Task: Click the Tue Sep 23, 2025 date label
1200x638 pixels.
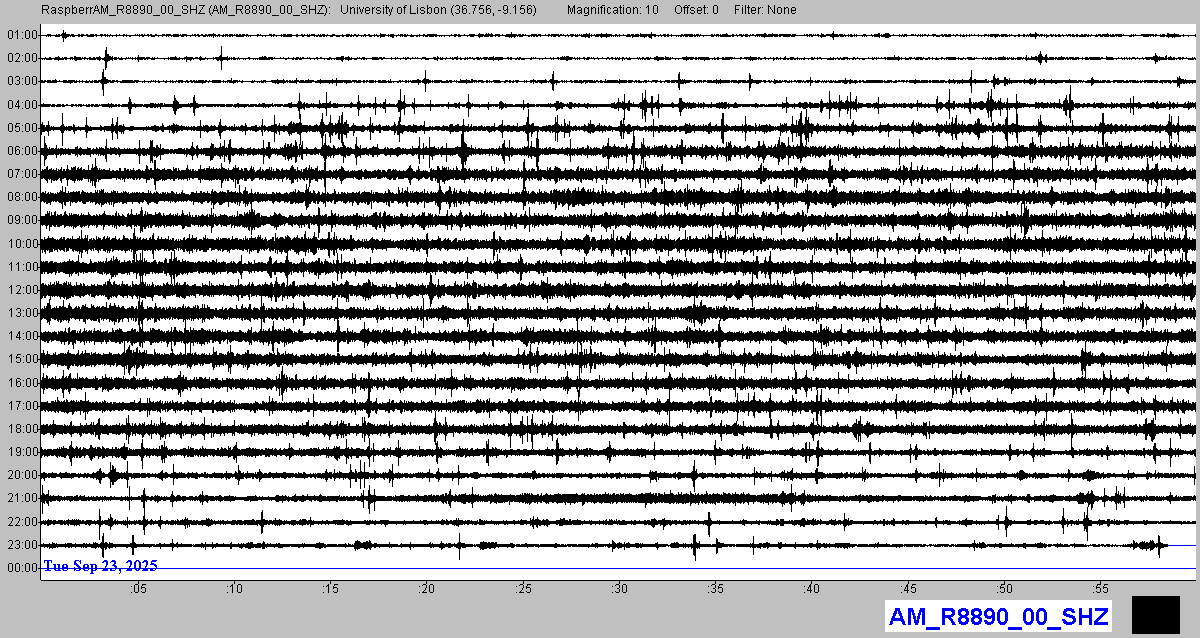Action: pyautogui.click(x=100, y=566)
